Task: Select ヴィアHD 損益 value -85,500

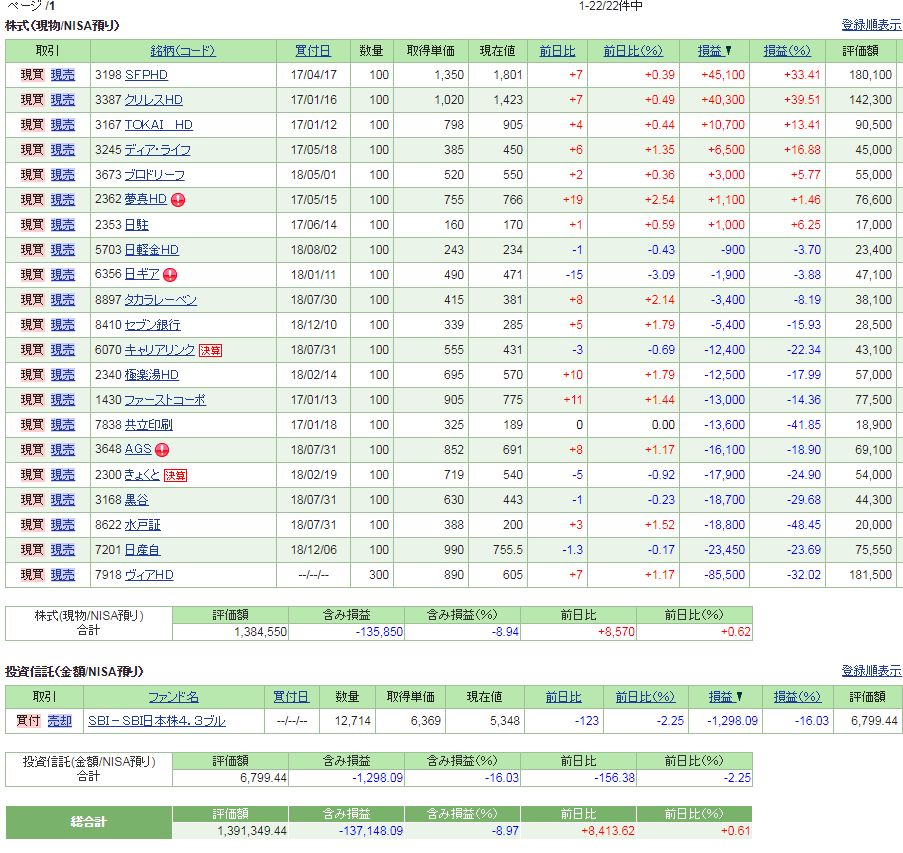Action: coord(724,575)
